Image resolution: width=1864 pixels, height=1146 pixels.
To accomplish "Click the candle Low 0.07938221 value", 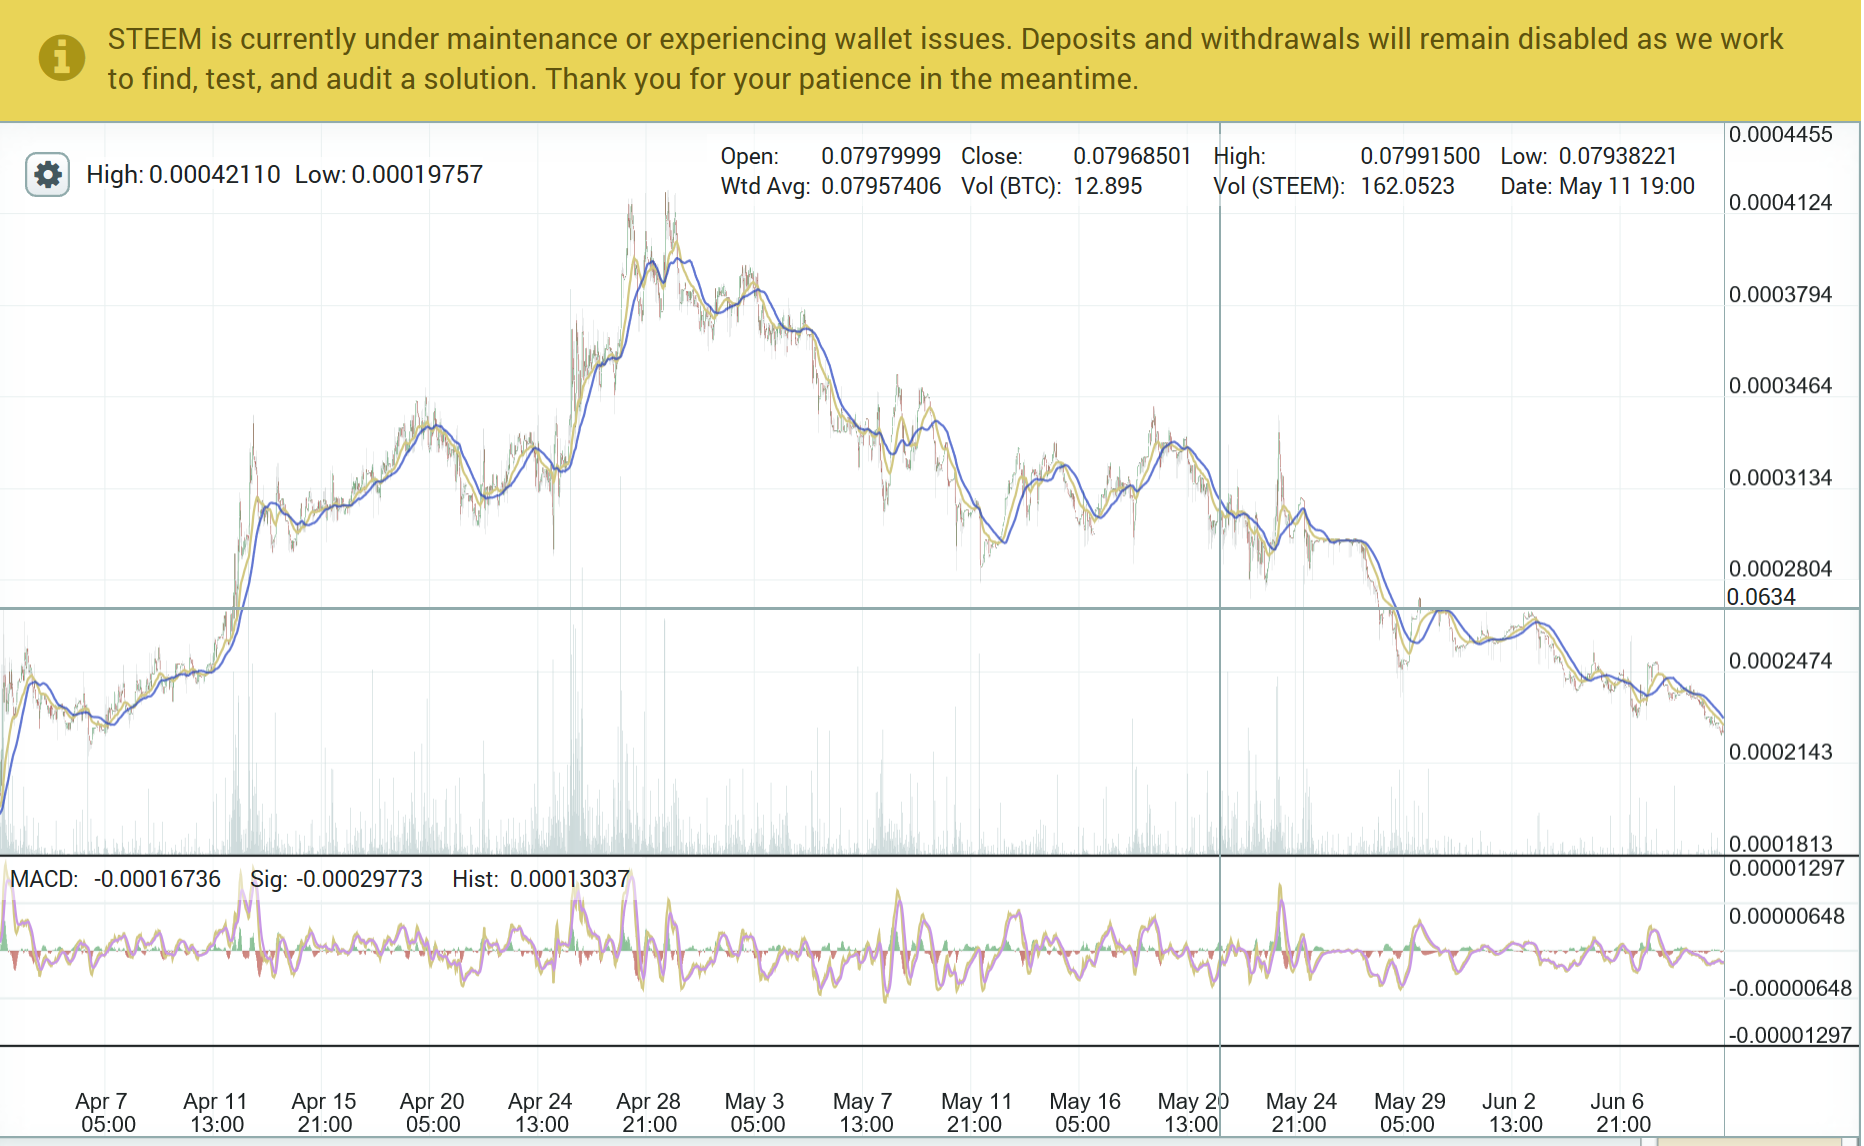I will pos(1618,156).
